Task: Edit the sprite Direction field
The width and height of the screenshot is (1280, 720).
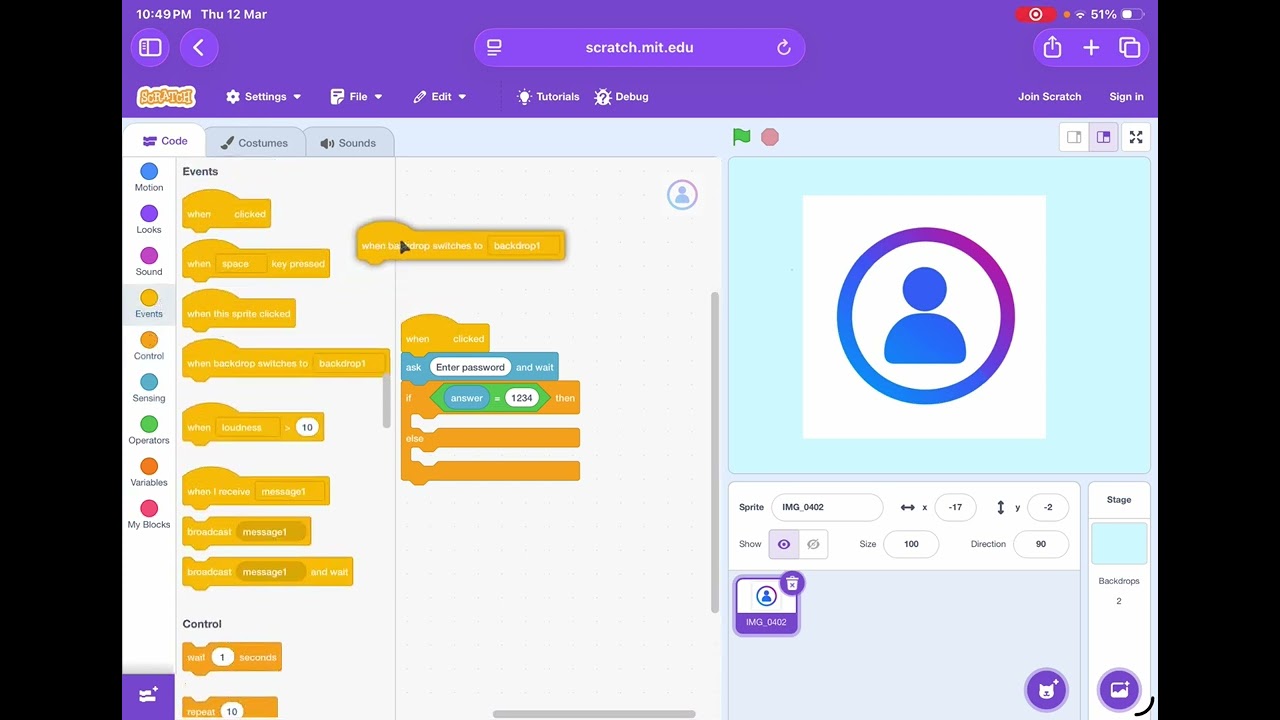Action: [x=1041, y=544]
